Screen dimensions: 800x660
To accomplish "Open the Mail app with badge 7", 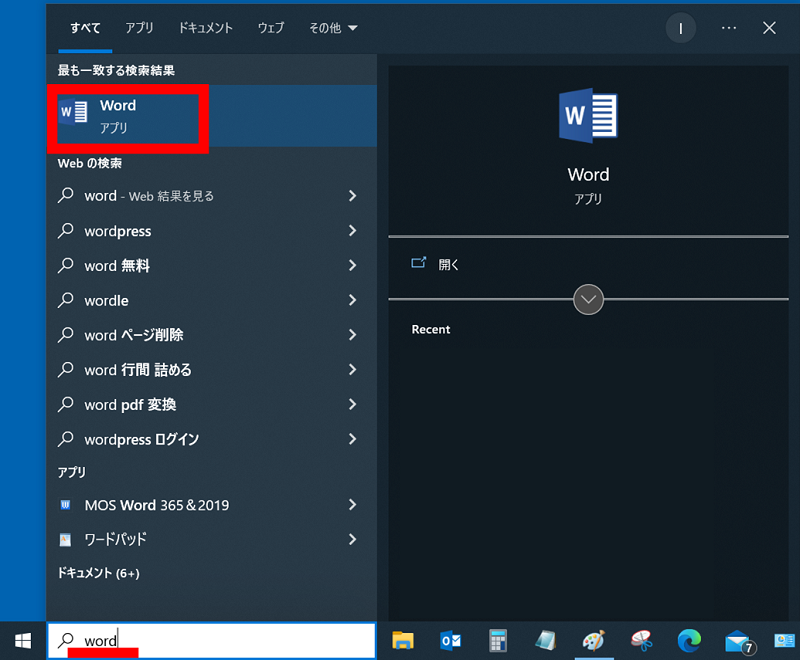I will [x=738, y=642].
